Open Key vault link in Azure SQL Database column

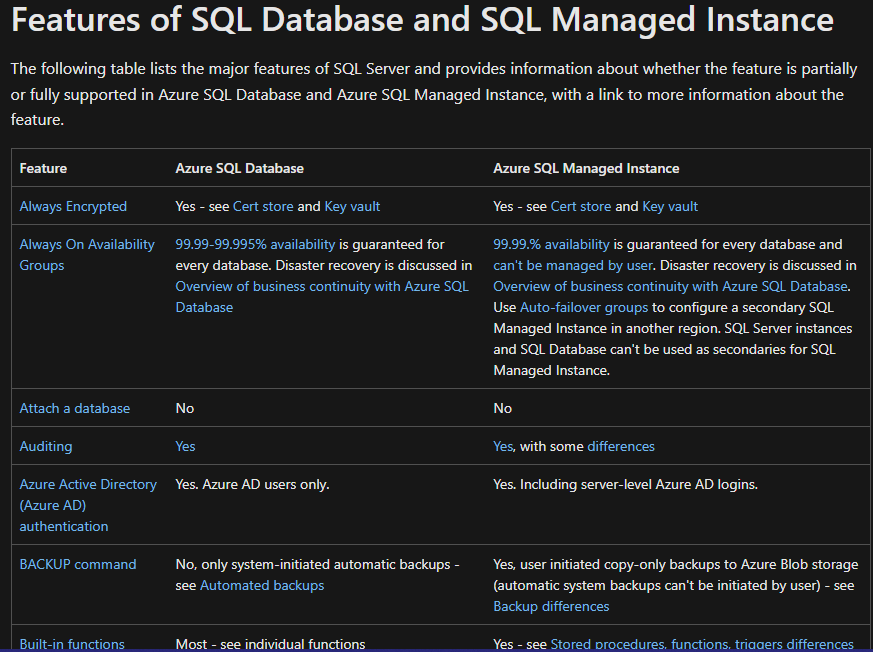[x=352, y=206]
